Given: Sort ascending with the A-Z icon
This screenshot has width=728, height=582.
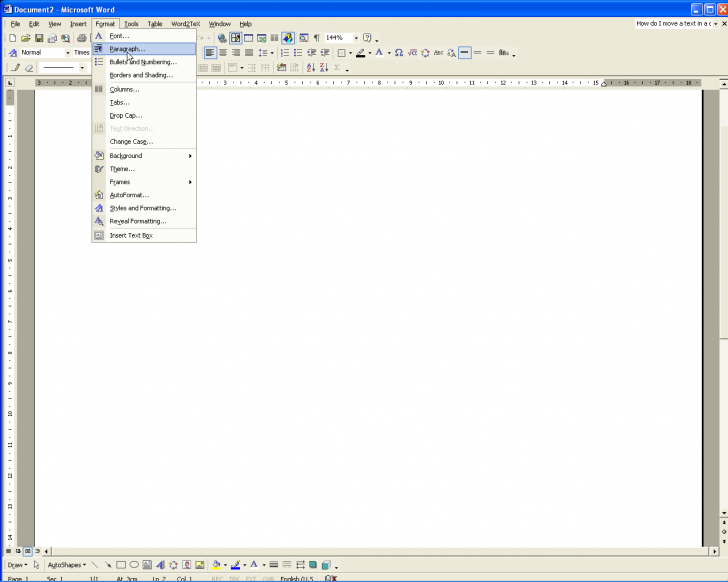Looking at the screenshot, I should pos(311,68).
